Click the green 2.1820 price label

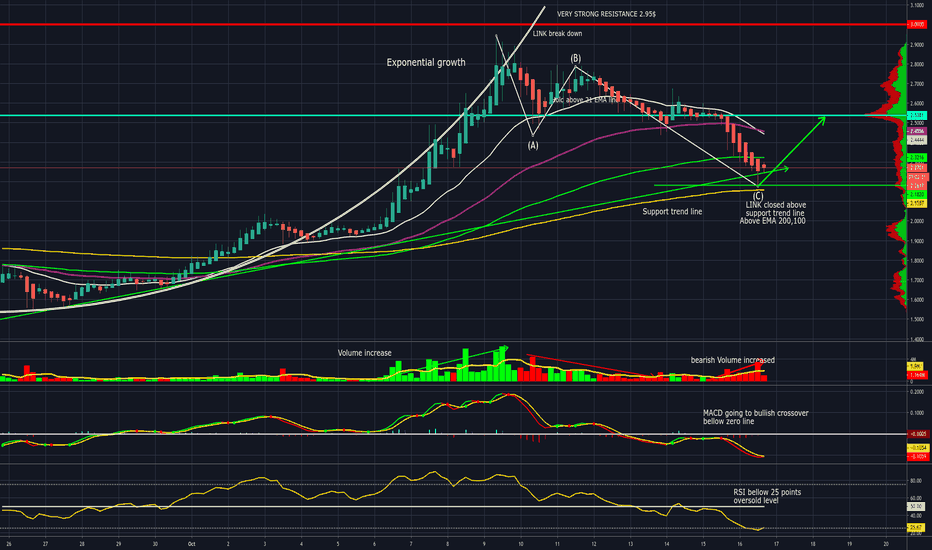[x=917, y=194]
